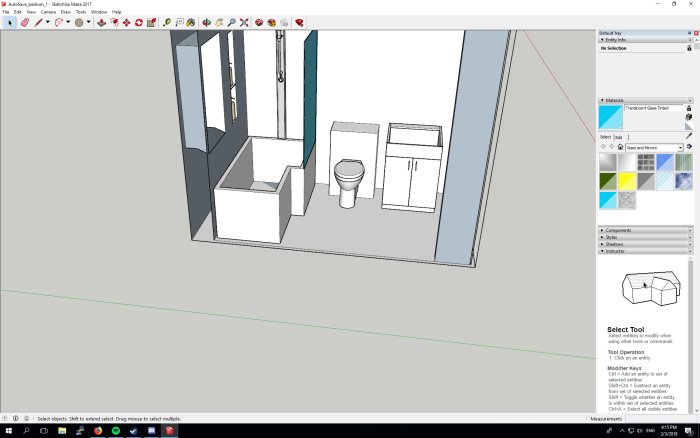Open the shape tool dropdown arrow
This screenshot has height=438, width=700.
pyautogui.click(x=88, y=22)
